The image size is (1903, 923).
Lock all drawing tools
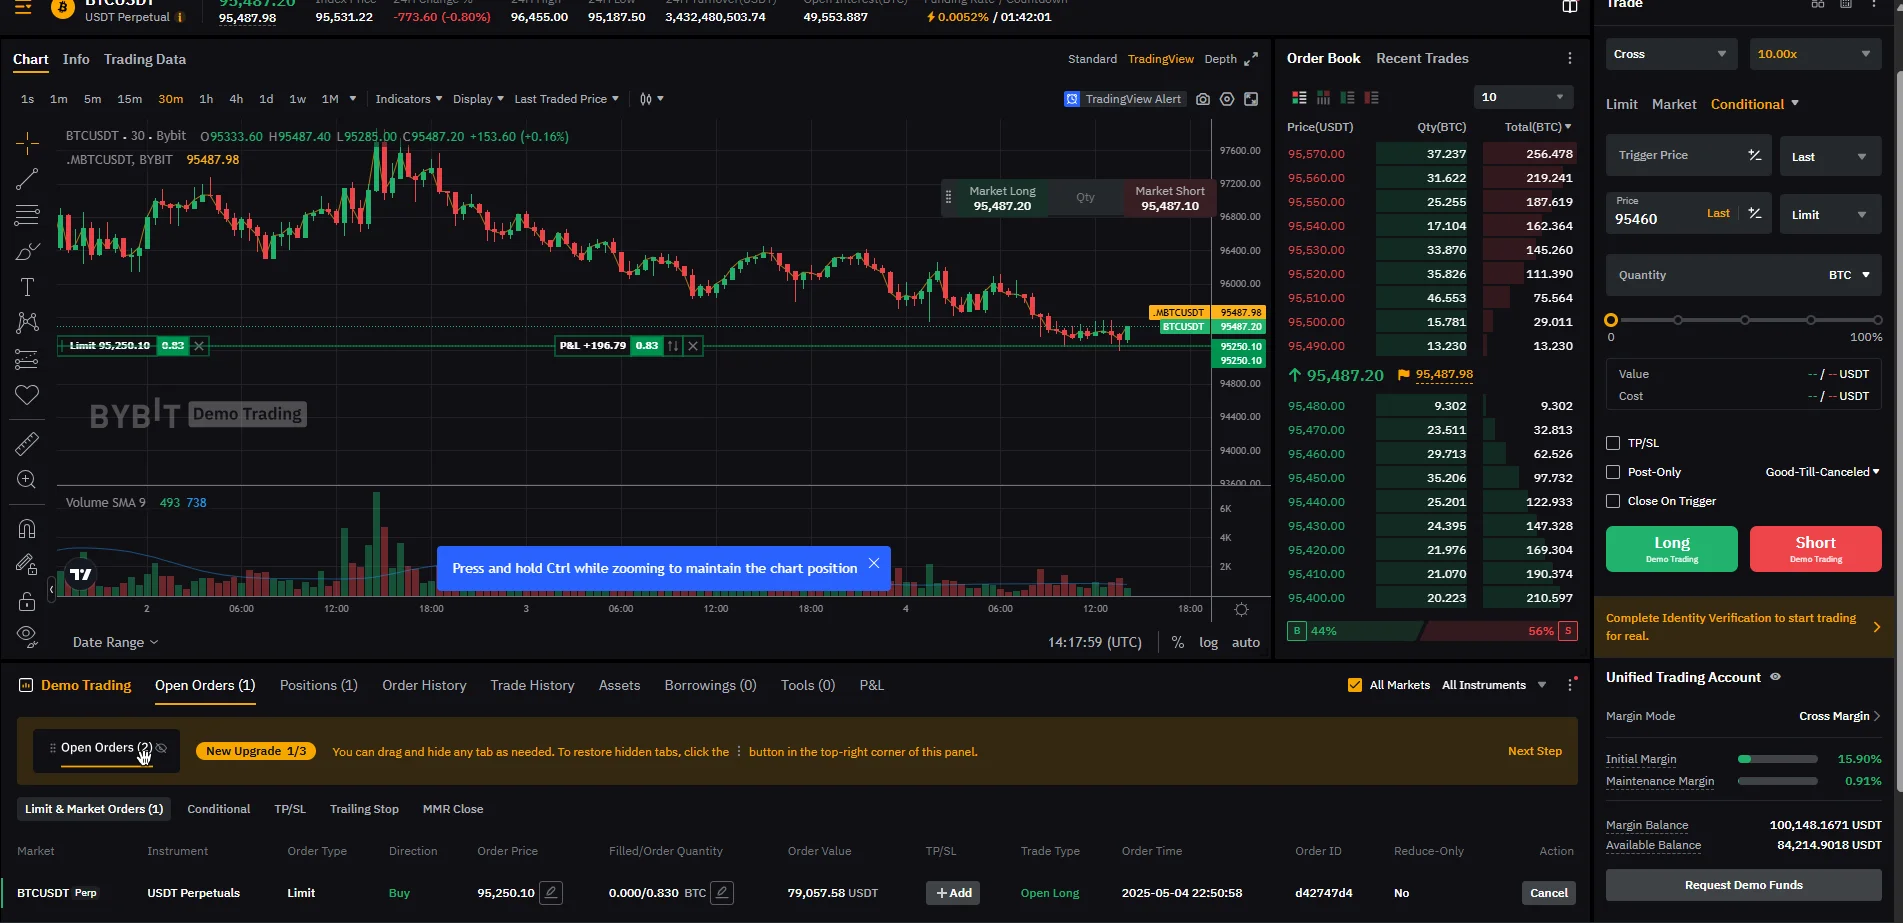(27, 601)
